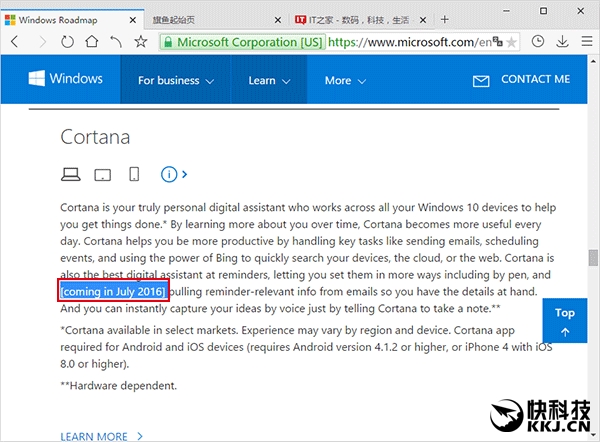600x442 pixels.
Task: Click the Top button to jump up
Action: pyautogui.click(x=564, y=320)
